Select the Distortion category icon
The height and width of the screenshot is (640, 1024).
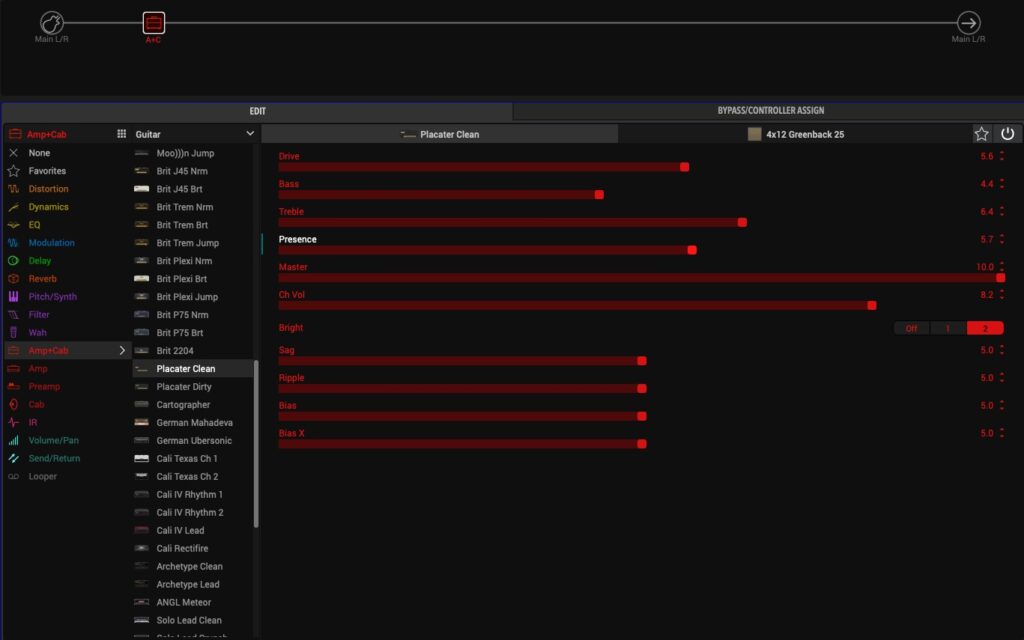14,189
